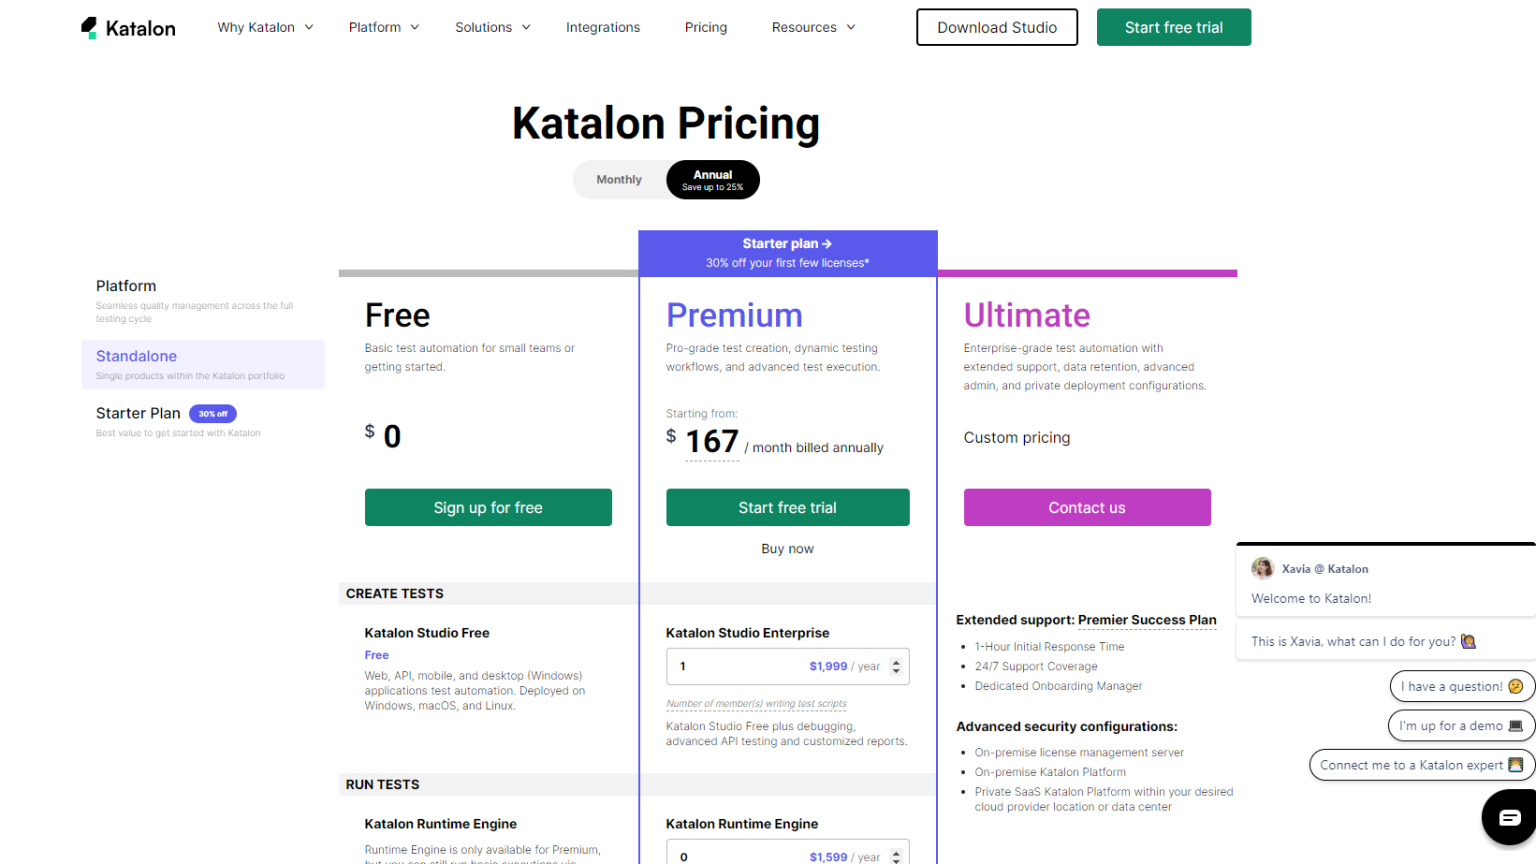The width and height of the screenshot is (1536, 864).
Task: Click Xavia's avatar photo in the chat
Action: coord(1263,568)
